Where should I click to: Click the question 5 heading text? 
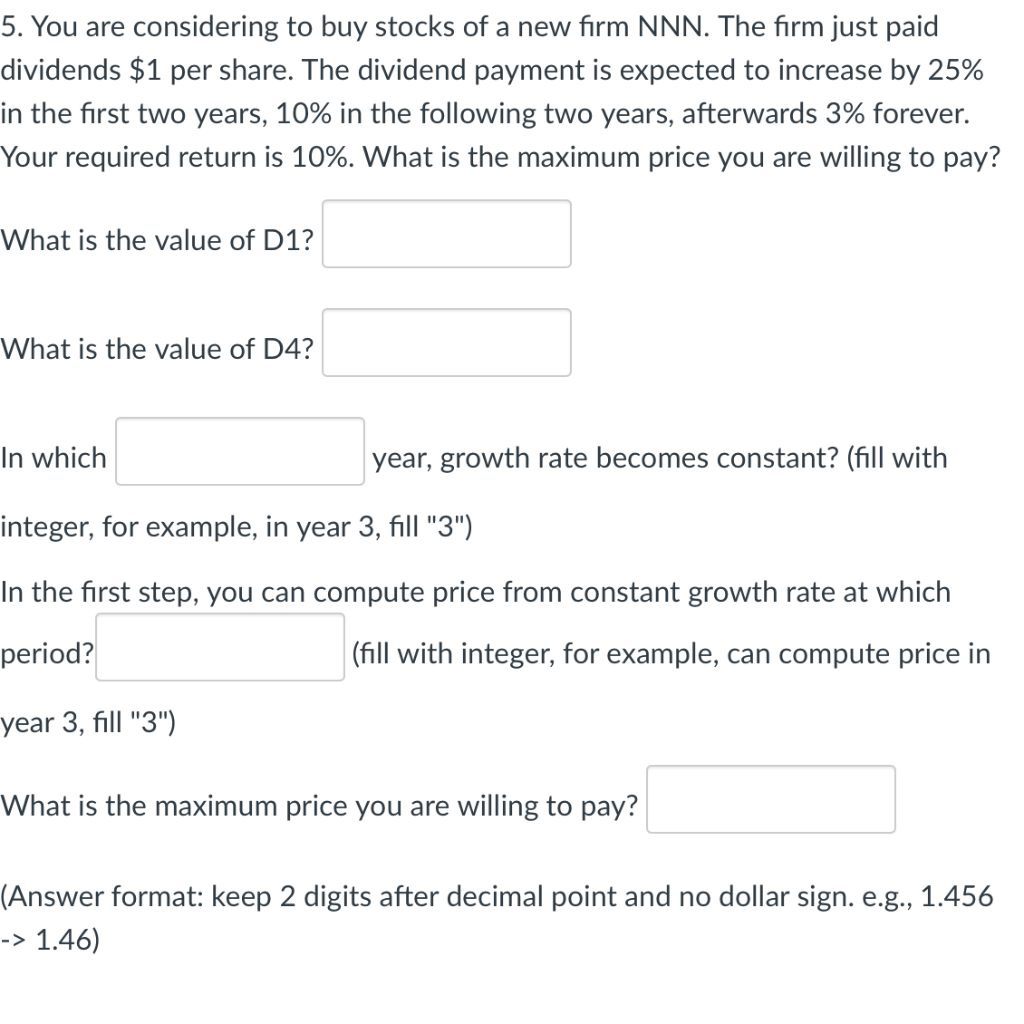click(470, 27)
